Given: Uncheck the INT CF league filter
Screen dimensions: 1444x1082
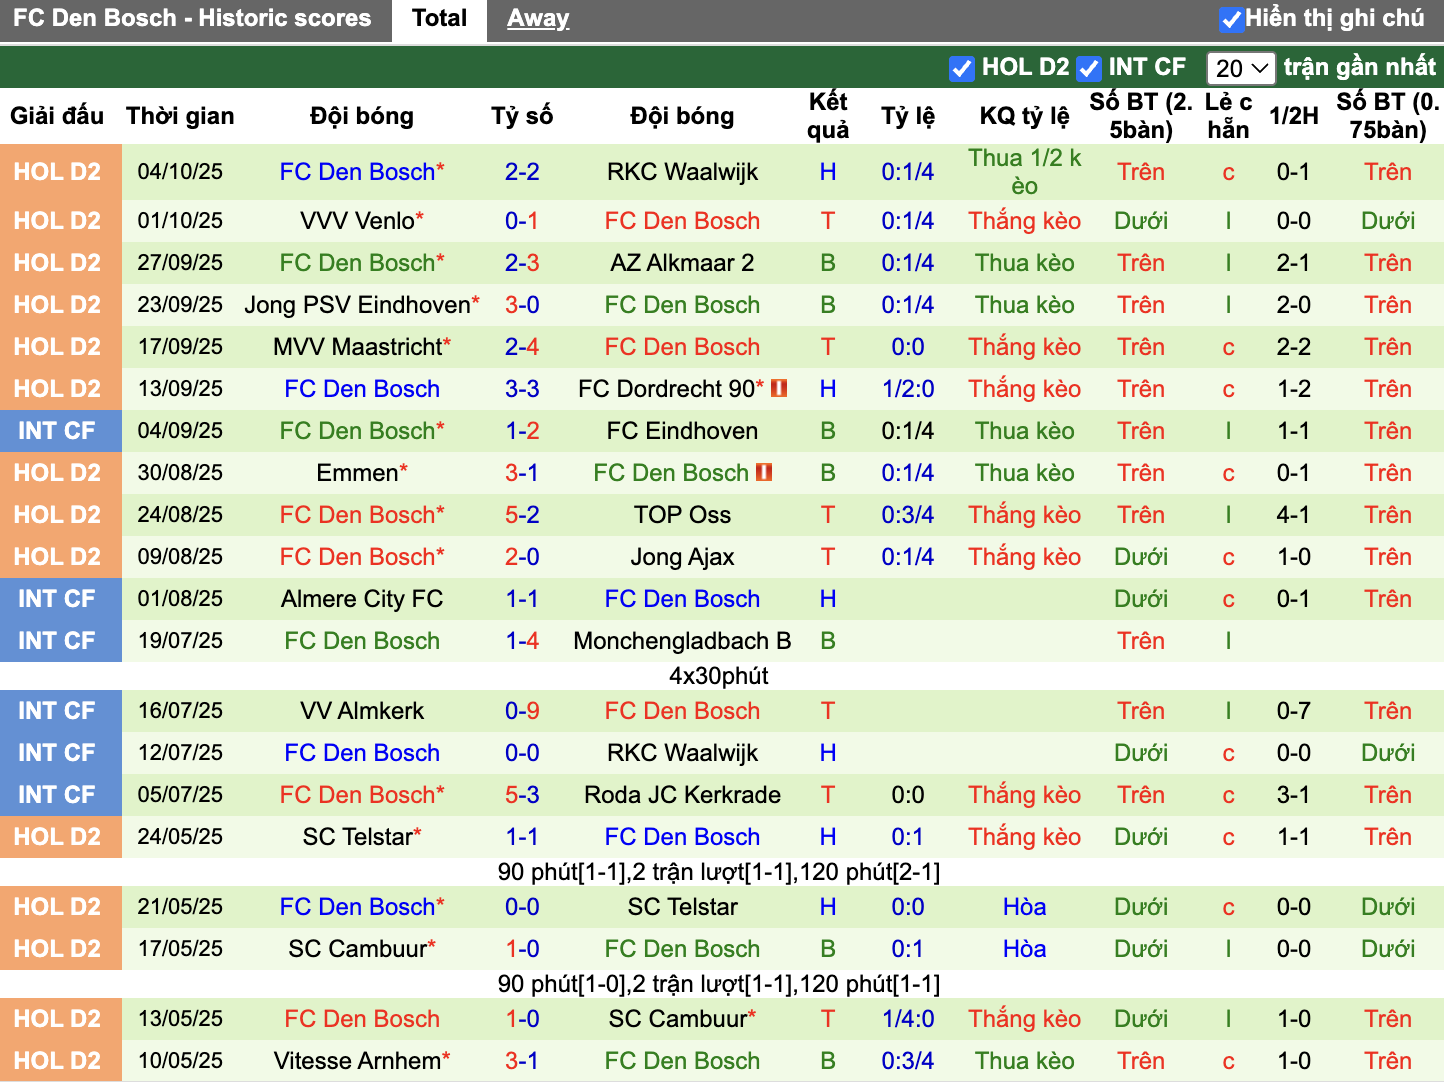Looking at the screenshot, I should 1088,68.
